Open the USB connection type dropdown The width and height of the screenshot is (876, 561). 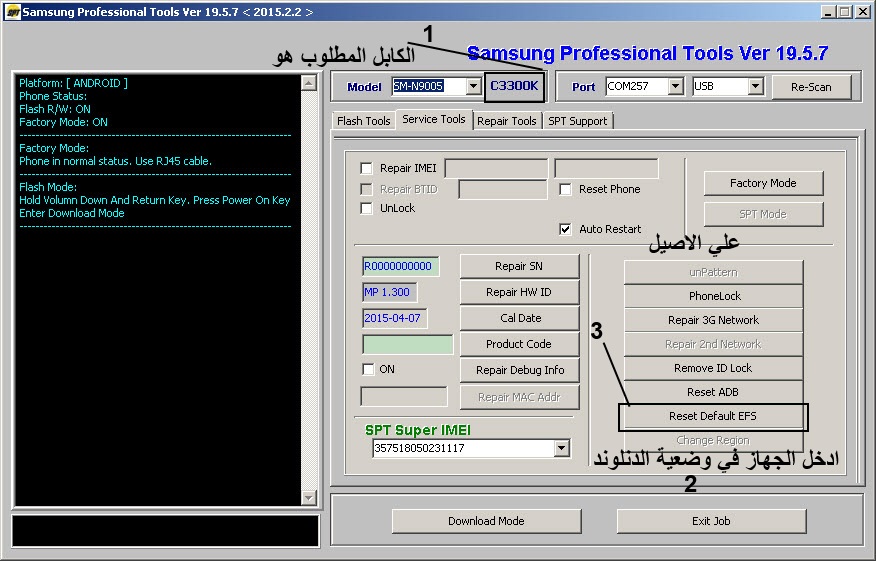pos(755,86)
